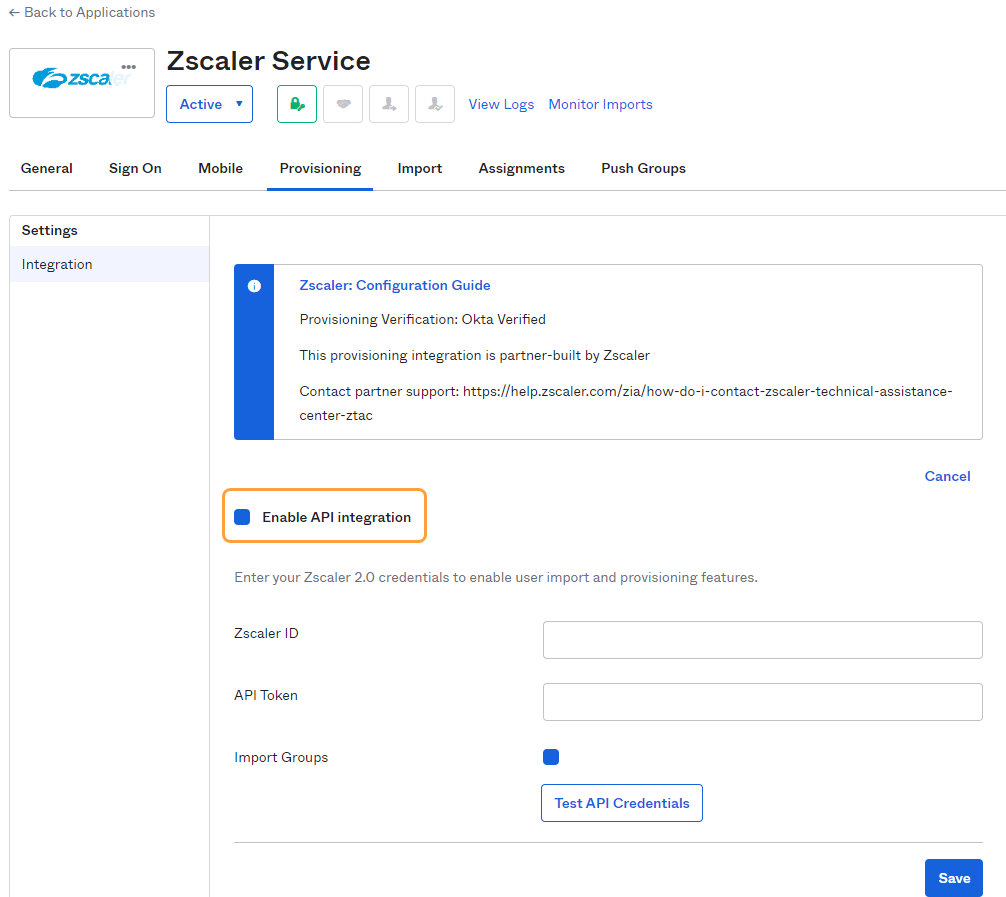The width and height of the screenshot is (1006, 897).
Task: Open the Zscaler: Configuration Guide link
Action: [x=395, y=285]
